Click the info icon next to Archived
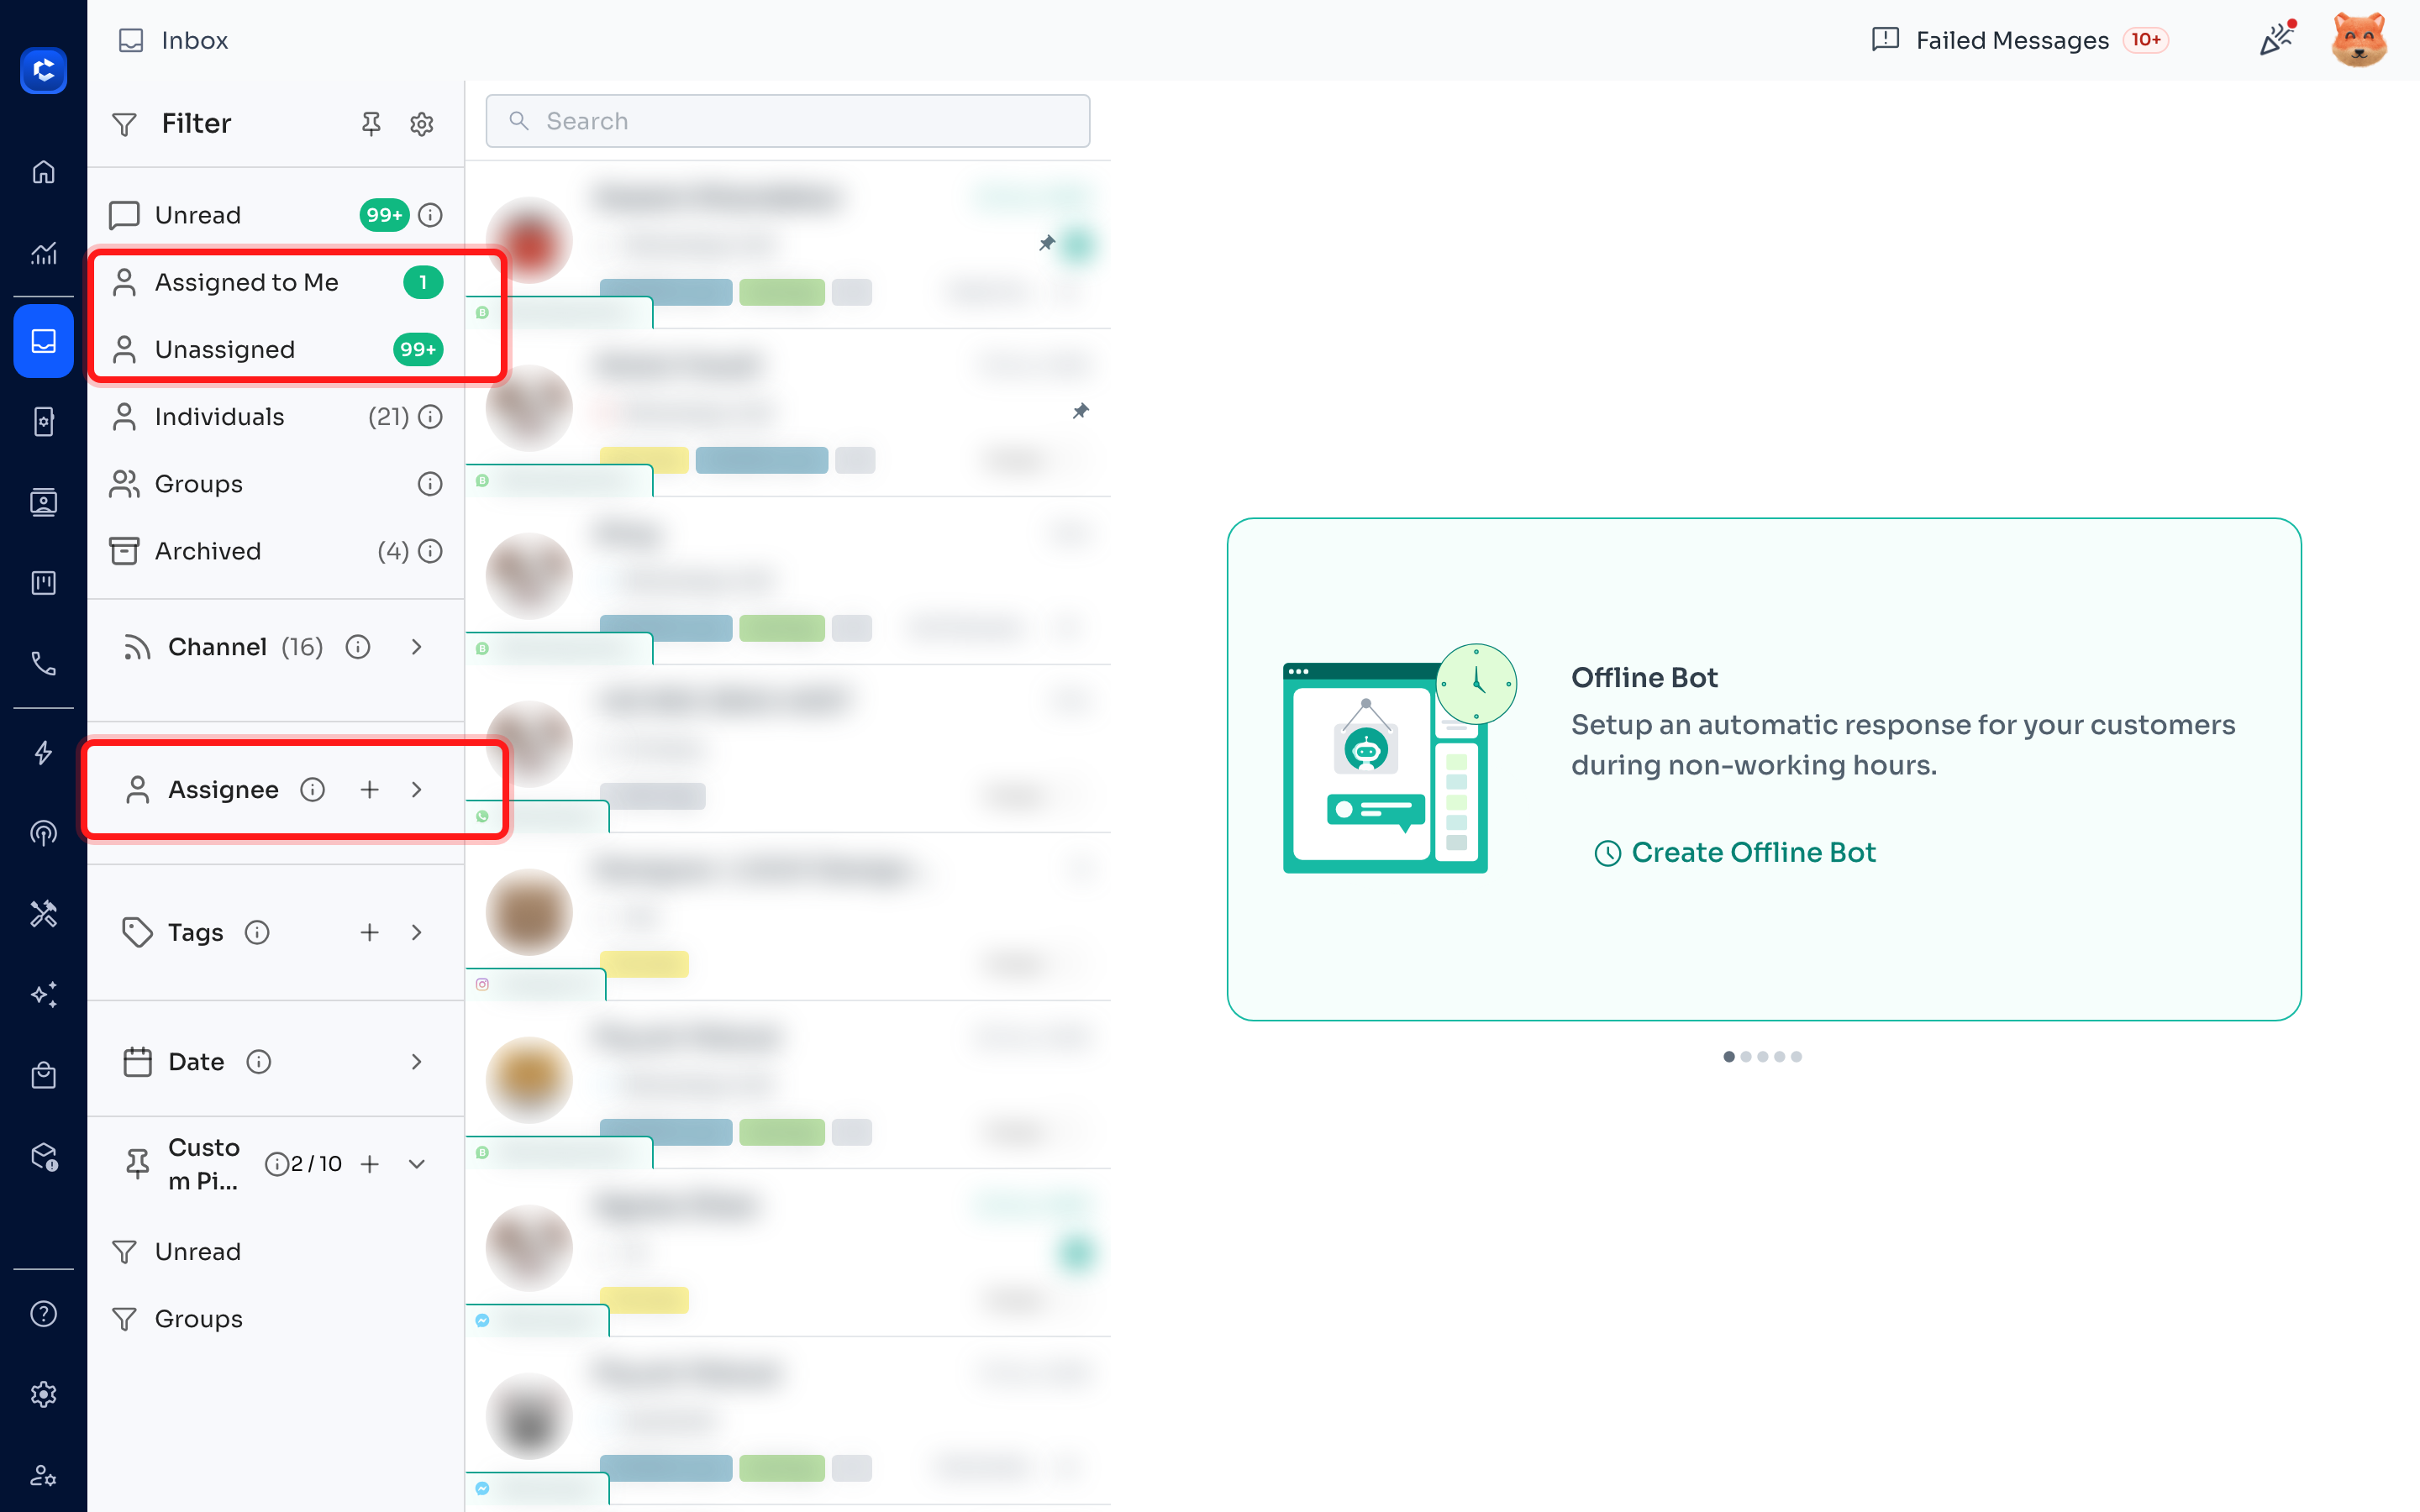The image size is (2420, 1512). [430, 551]
